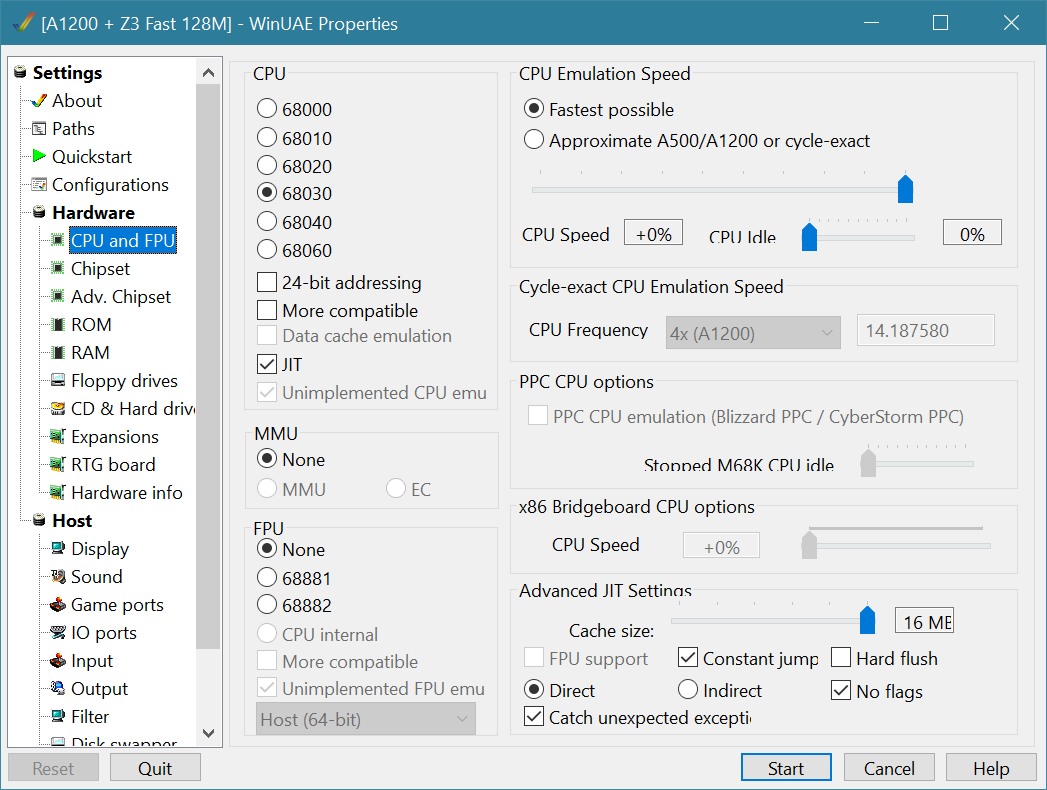
Task: Click the Expansions card icon
Action: click(x=58, y=437)
